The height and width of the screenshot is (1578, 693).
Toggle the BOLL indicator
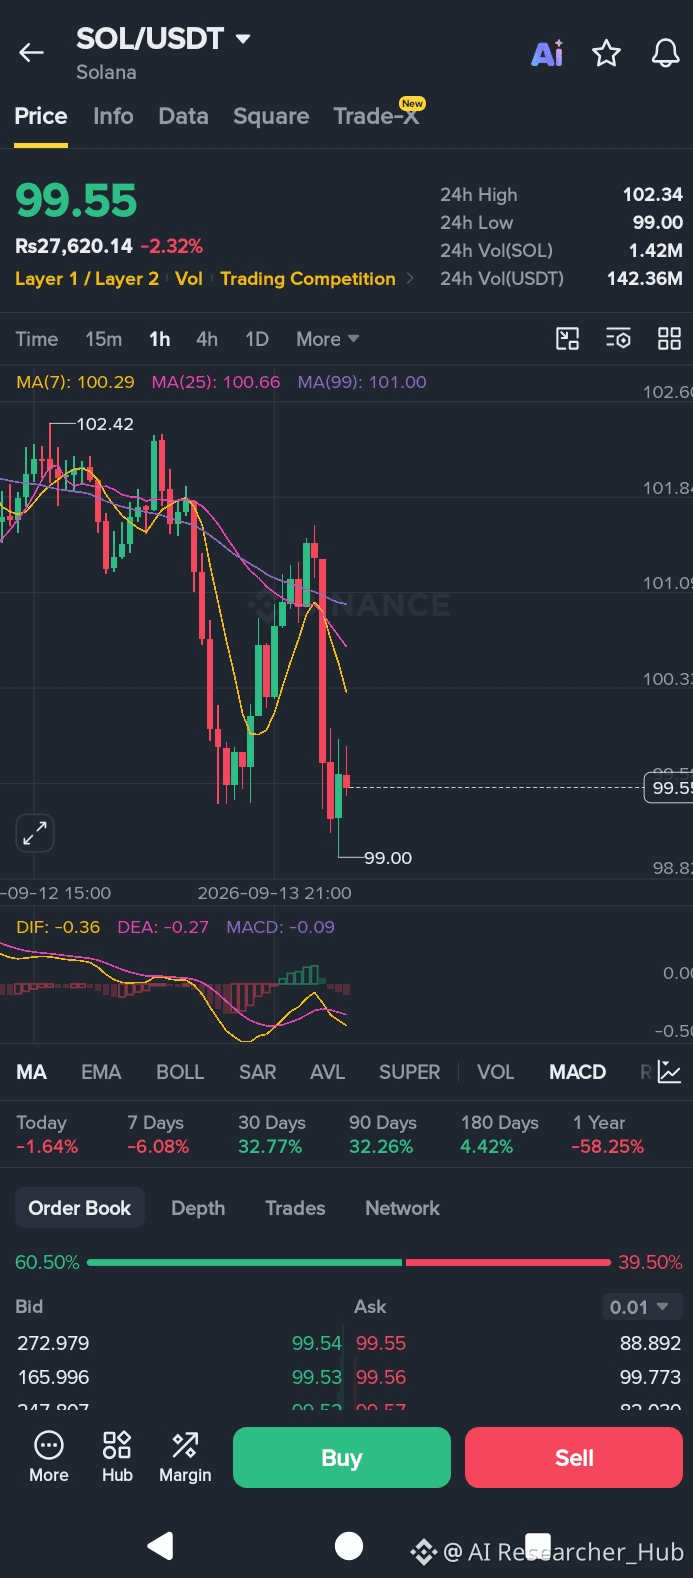180,1072
